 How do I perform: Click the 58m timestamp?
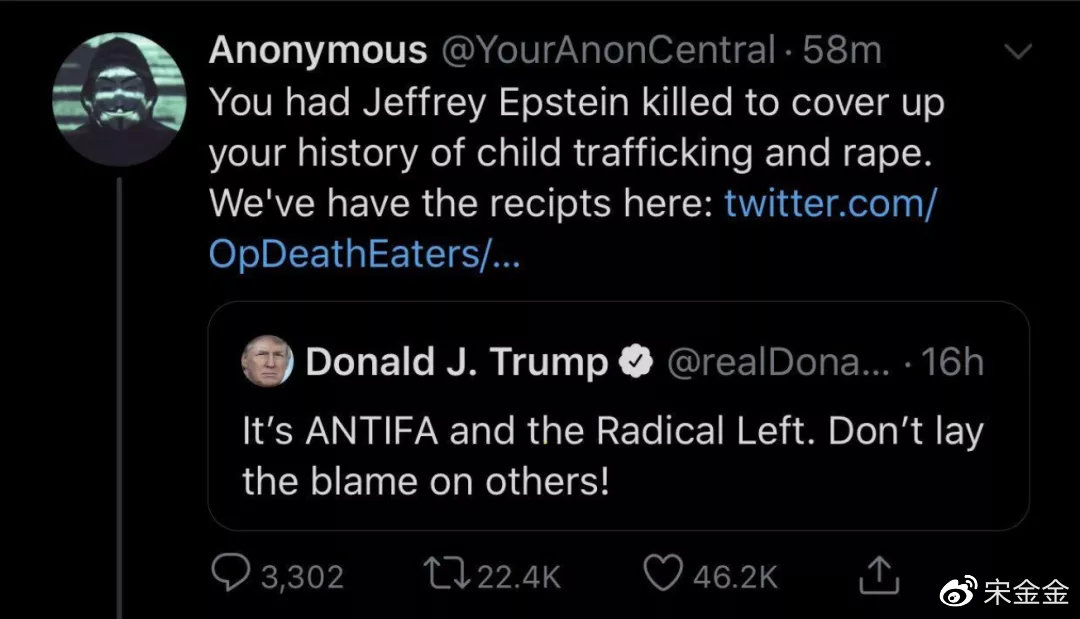pos(841,50)
